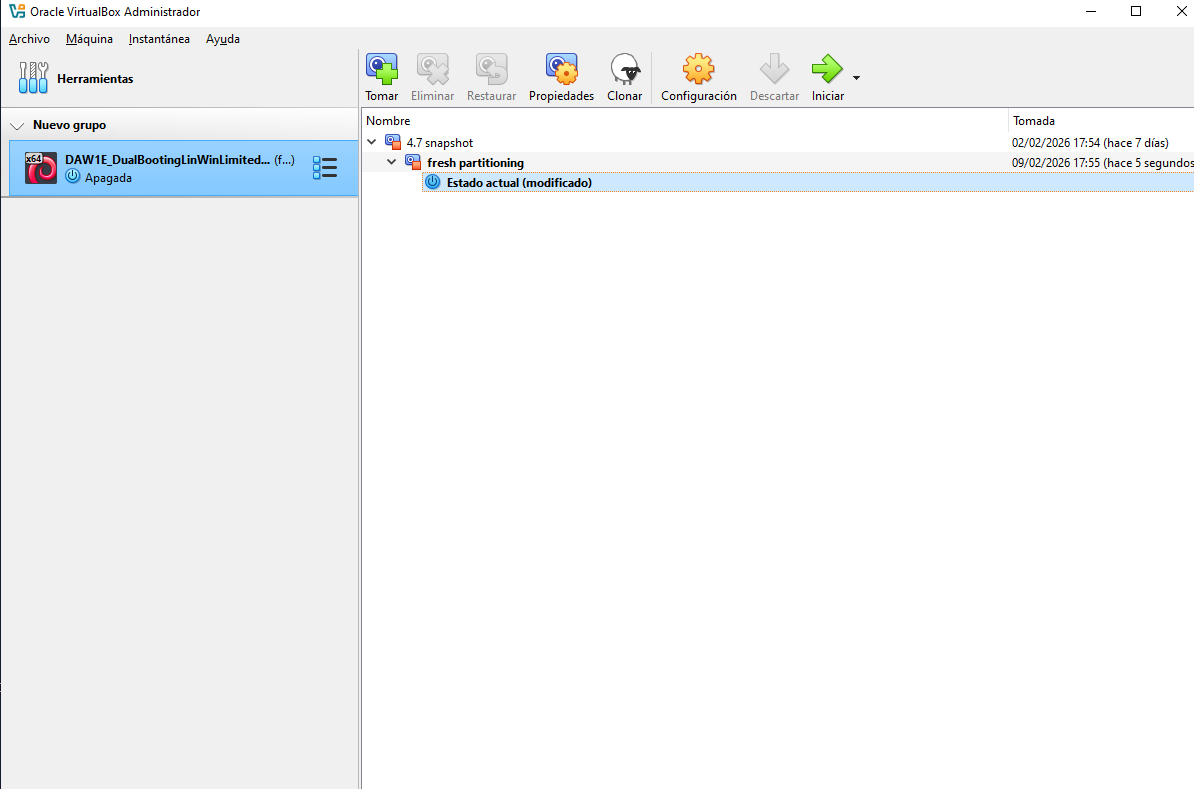Open the Iniciar start mode dropdown arrow

pyautogui.click(x=857, y=78)
